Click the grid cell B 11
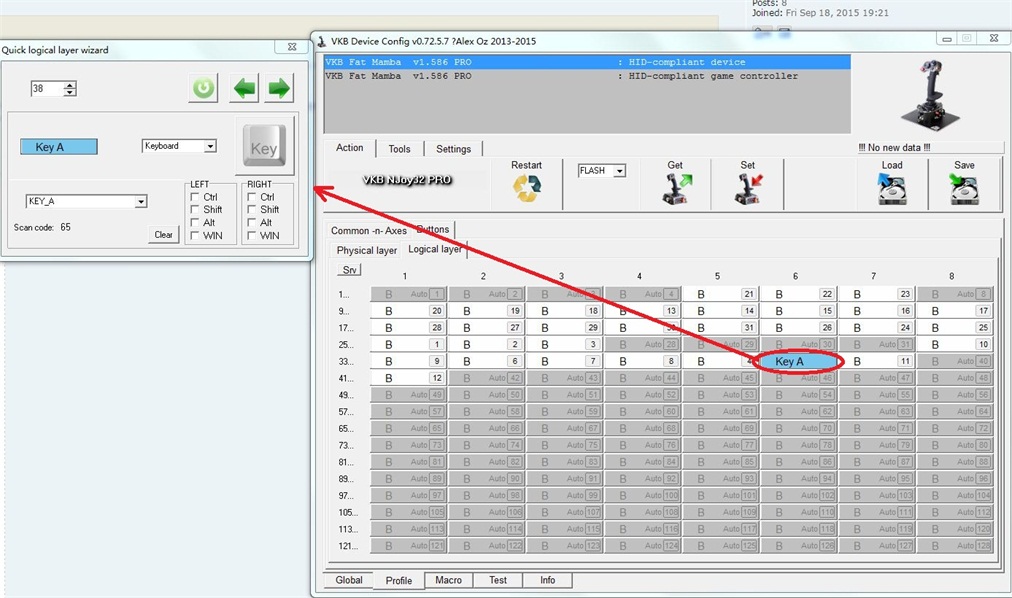The height and width of the screenshot is (598, 1012). click(876, 361)
